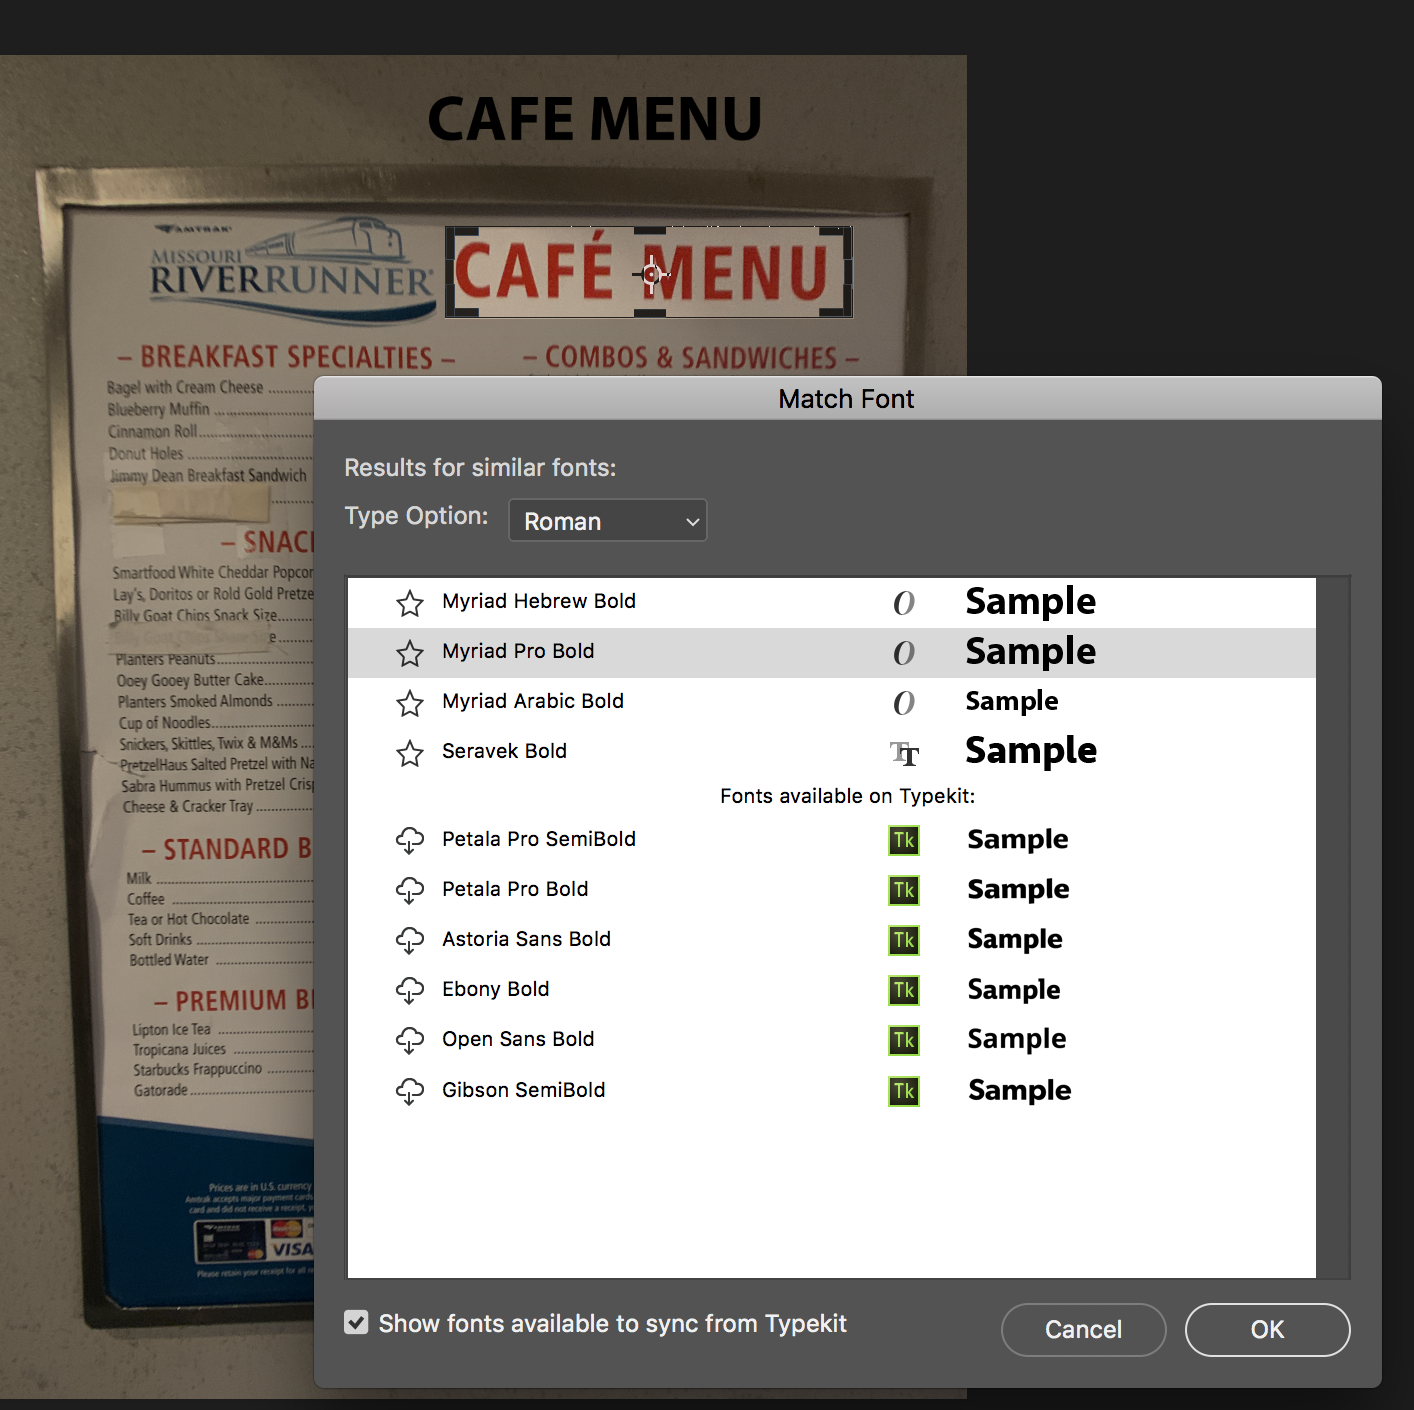OpenType icon beside Myriad Arabic Bold
The height and width of the screenshot is (1410, 1414).
pyautogui.click(x=904, y=703)
